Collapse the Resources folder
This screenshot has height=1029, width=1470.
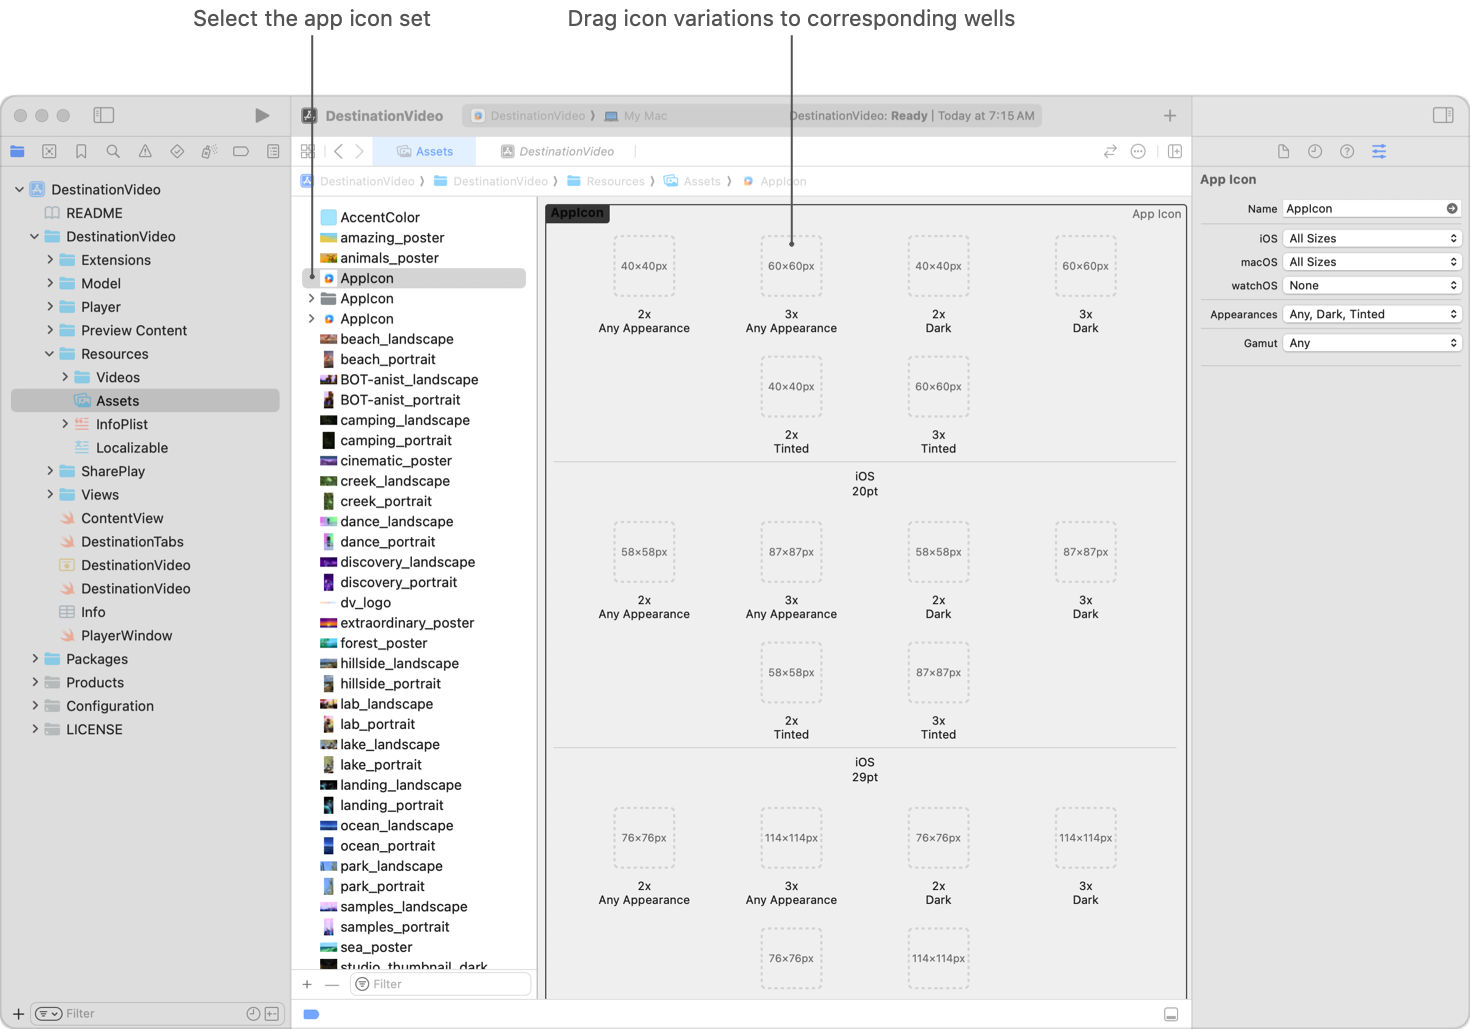(50, 354)
